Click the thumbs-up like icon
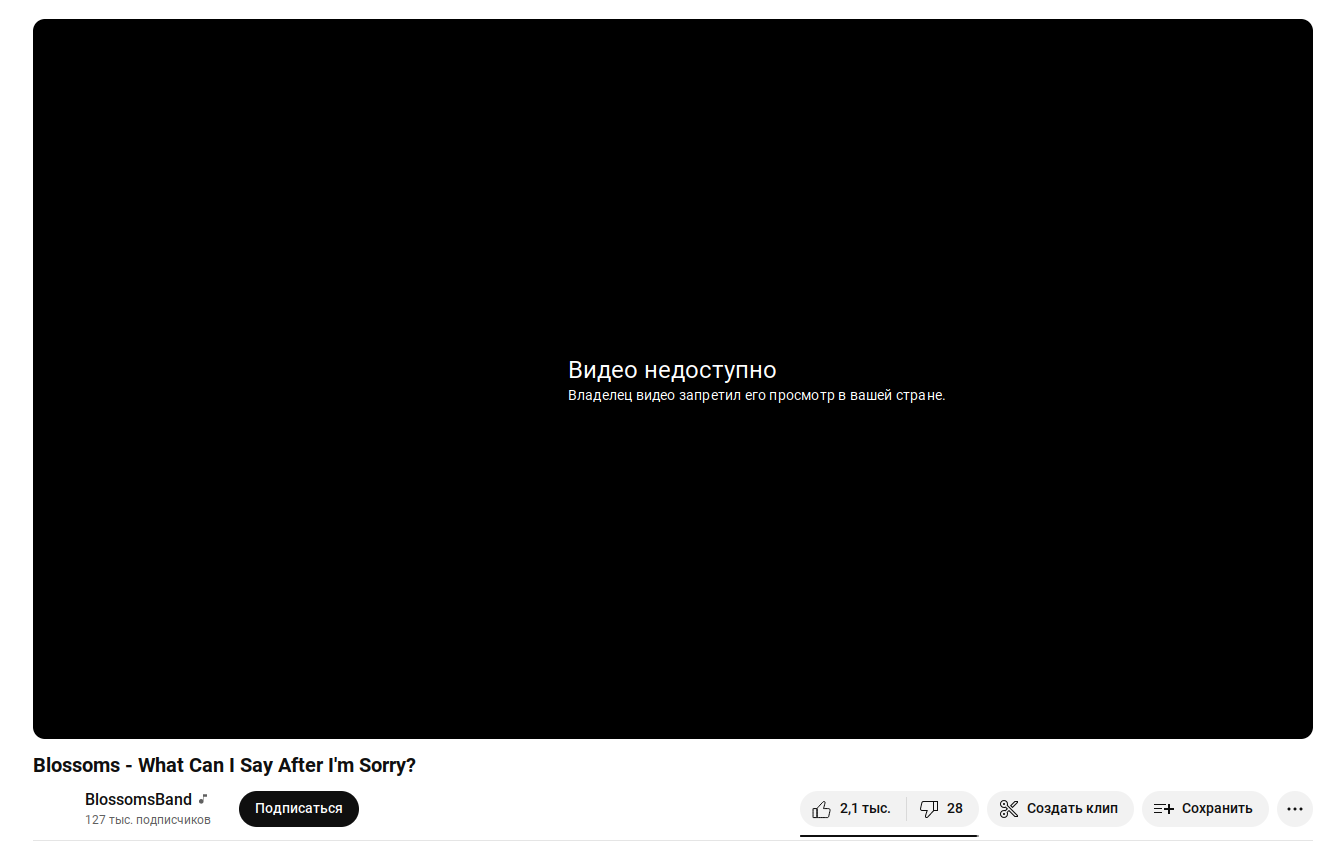The height and width of the screenshot is (845, 1321). [x=821, y=809]
